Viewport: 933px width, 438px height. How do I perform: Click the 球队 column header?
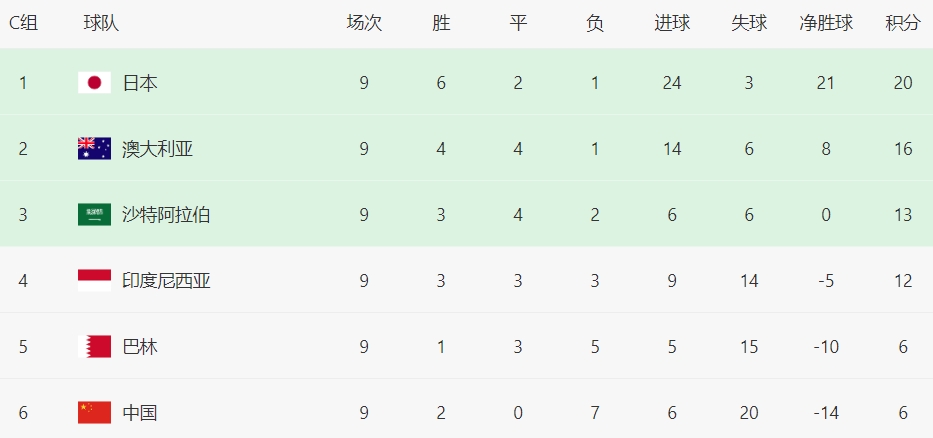pos(101,23)
